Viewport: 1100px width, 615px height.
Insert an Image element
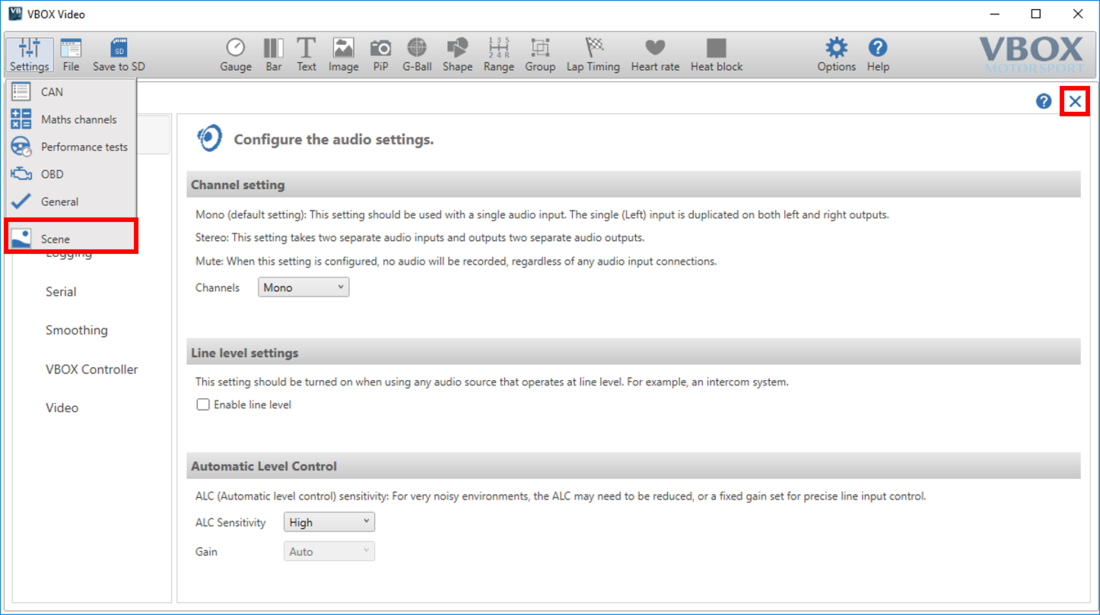pos(343,55)
